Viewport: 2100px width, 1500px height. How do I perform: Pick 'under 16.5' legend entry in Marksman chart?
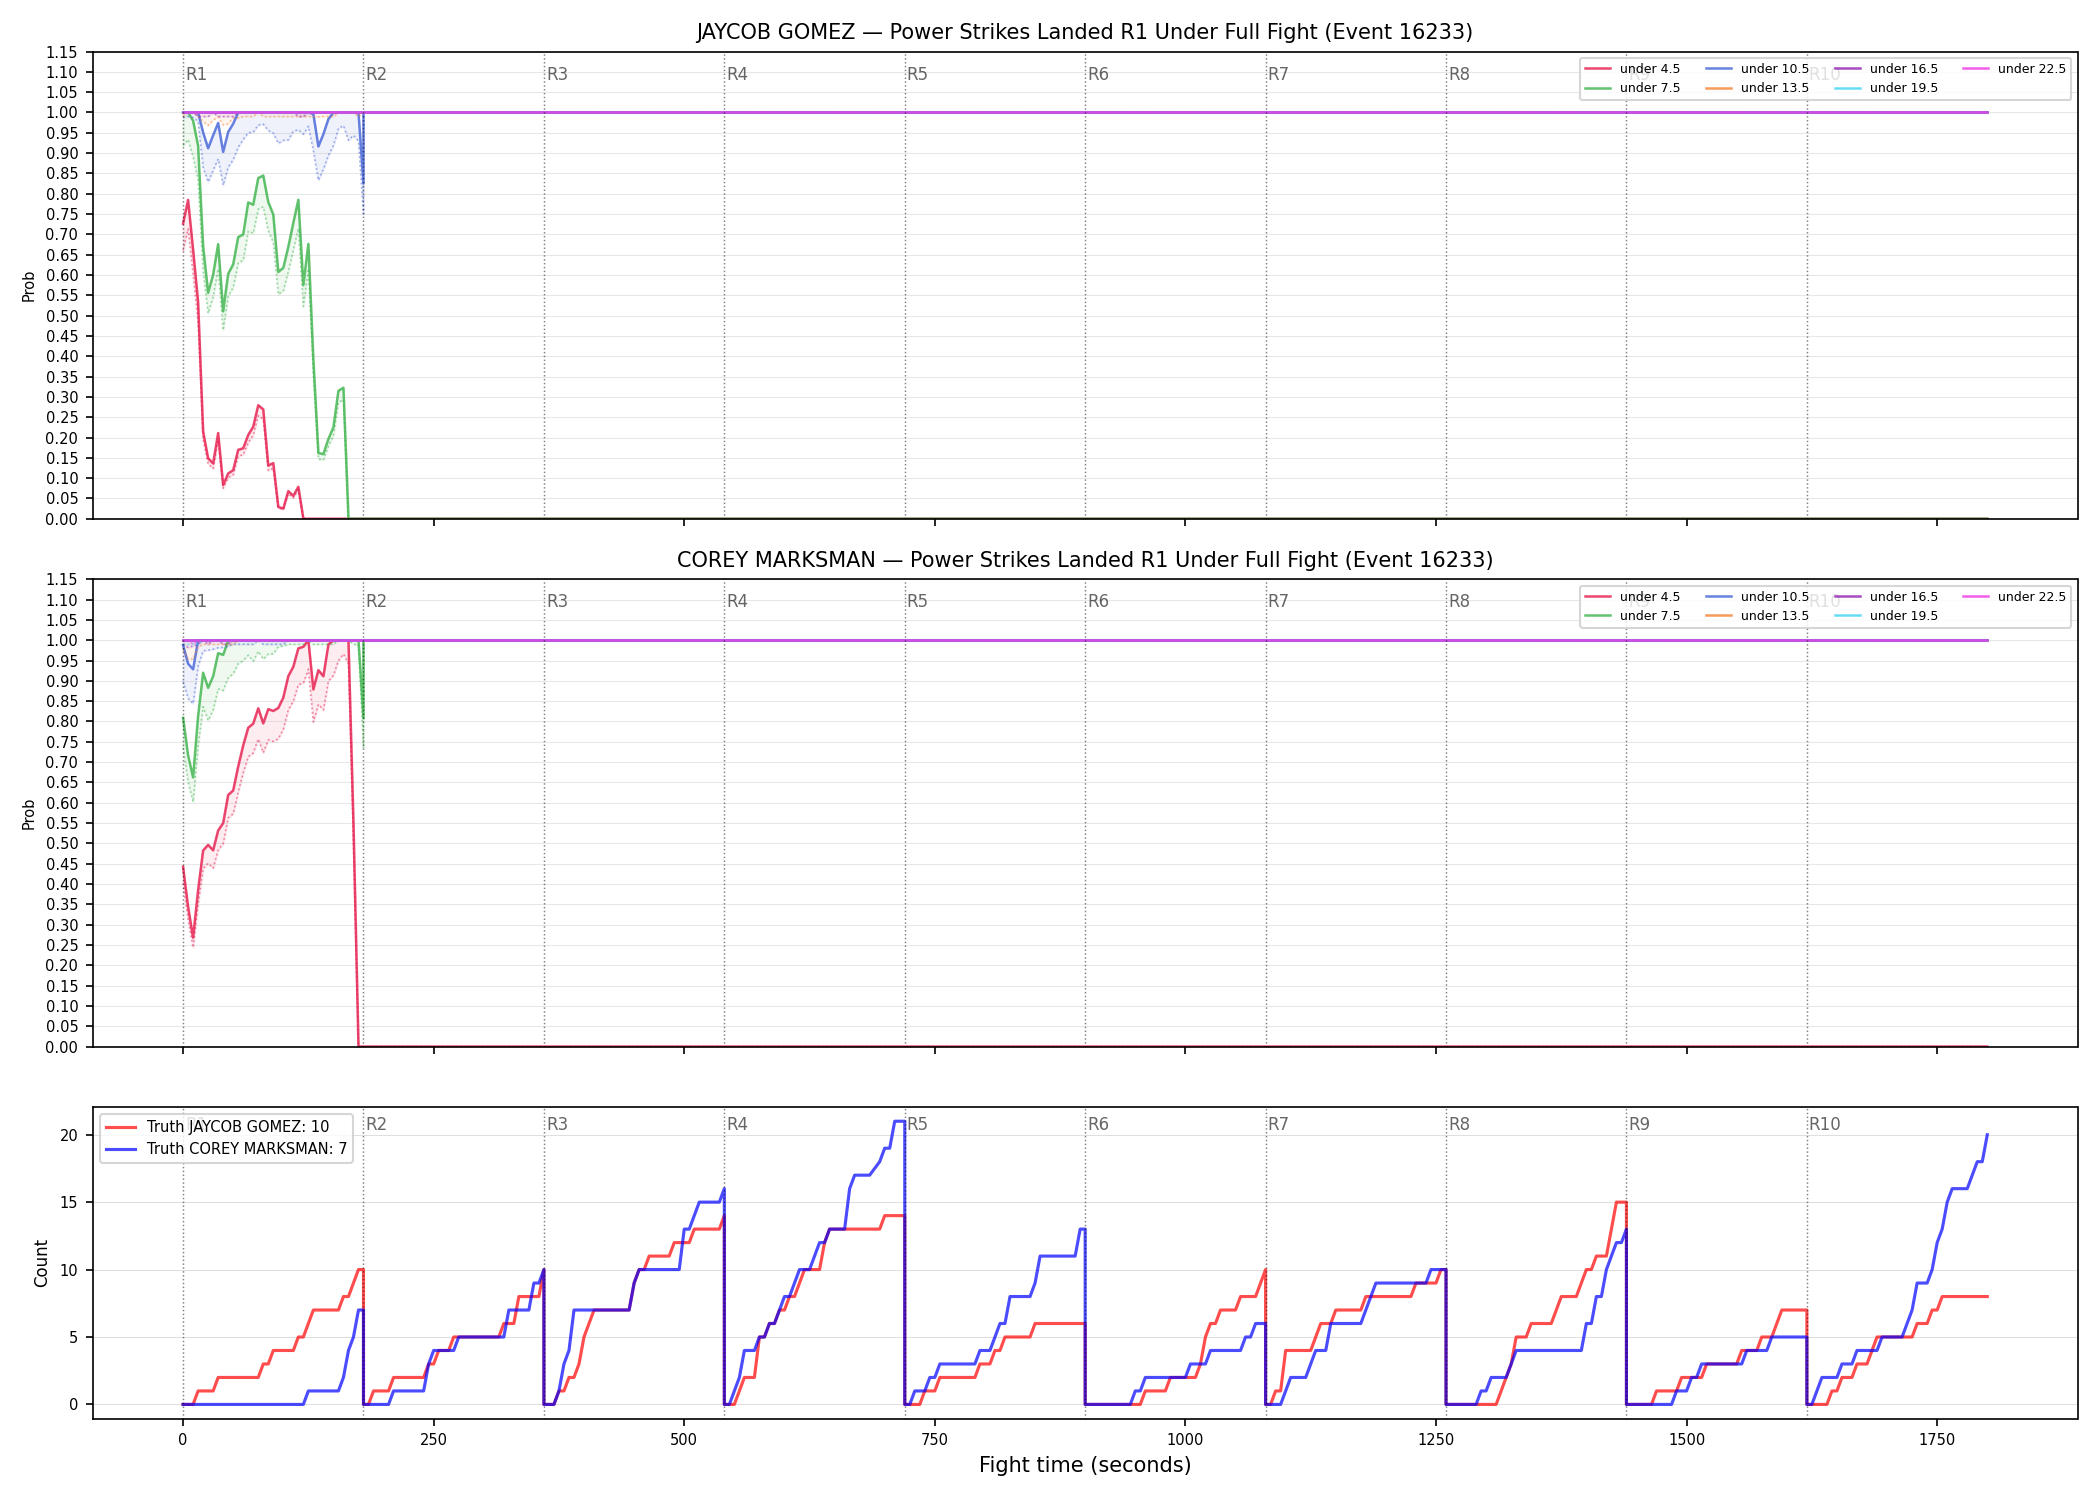[1886, 597]
